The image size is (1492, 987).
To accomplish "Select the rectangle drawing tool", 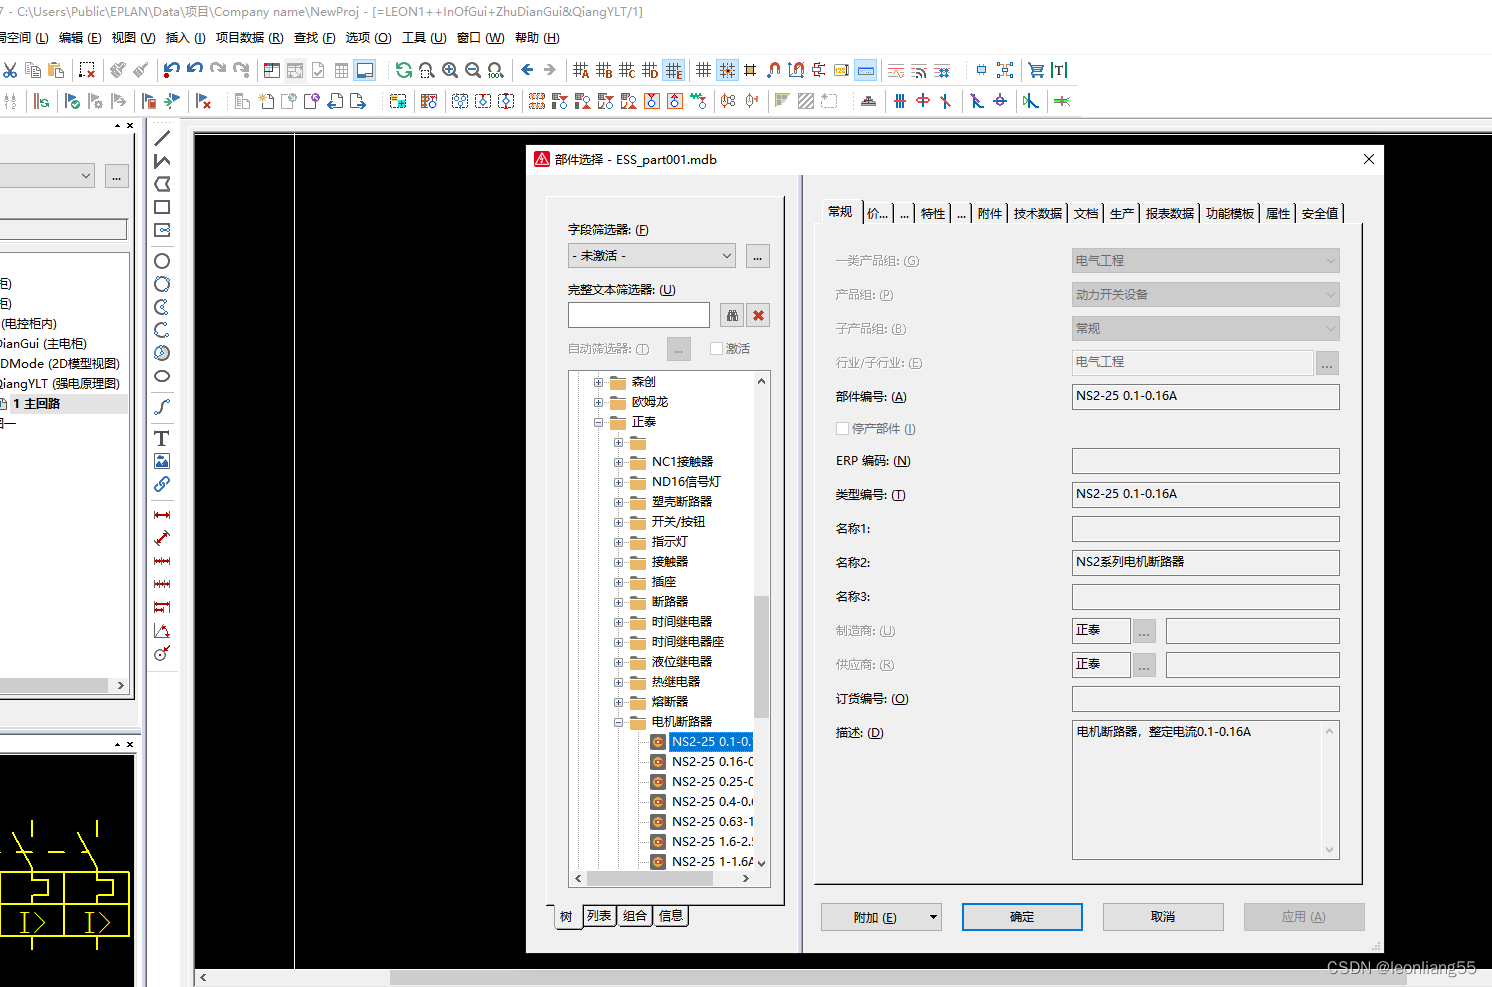I will (x=162, y=207).
